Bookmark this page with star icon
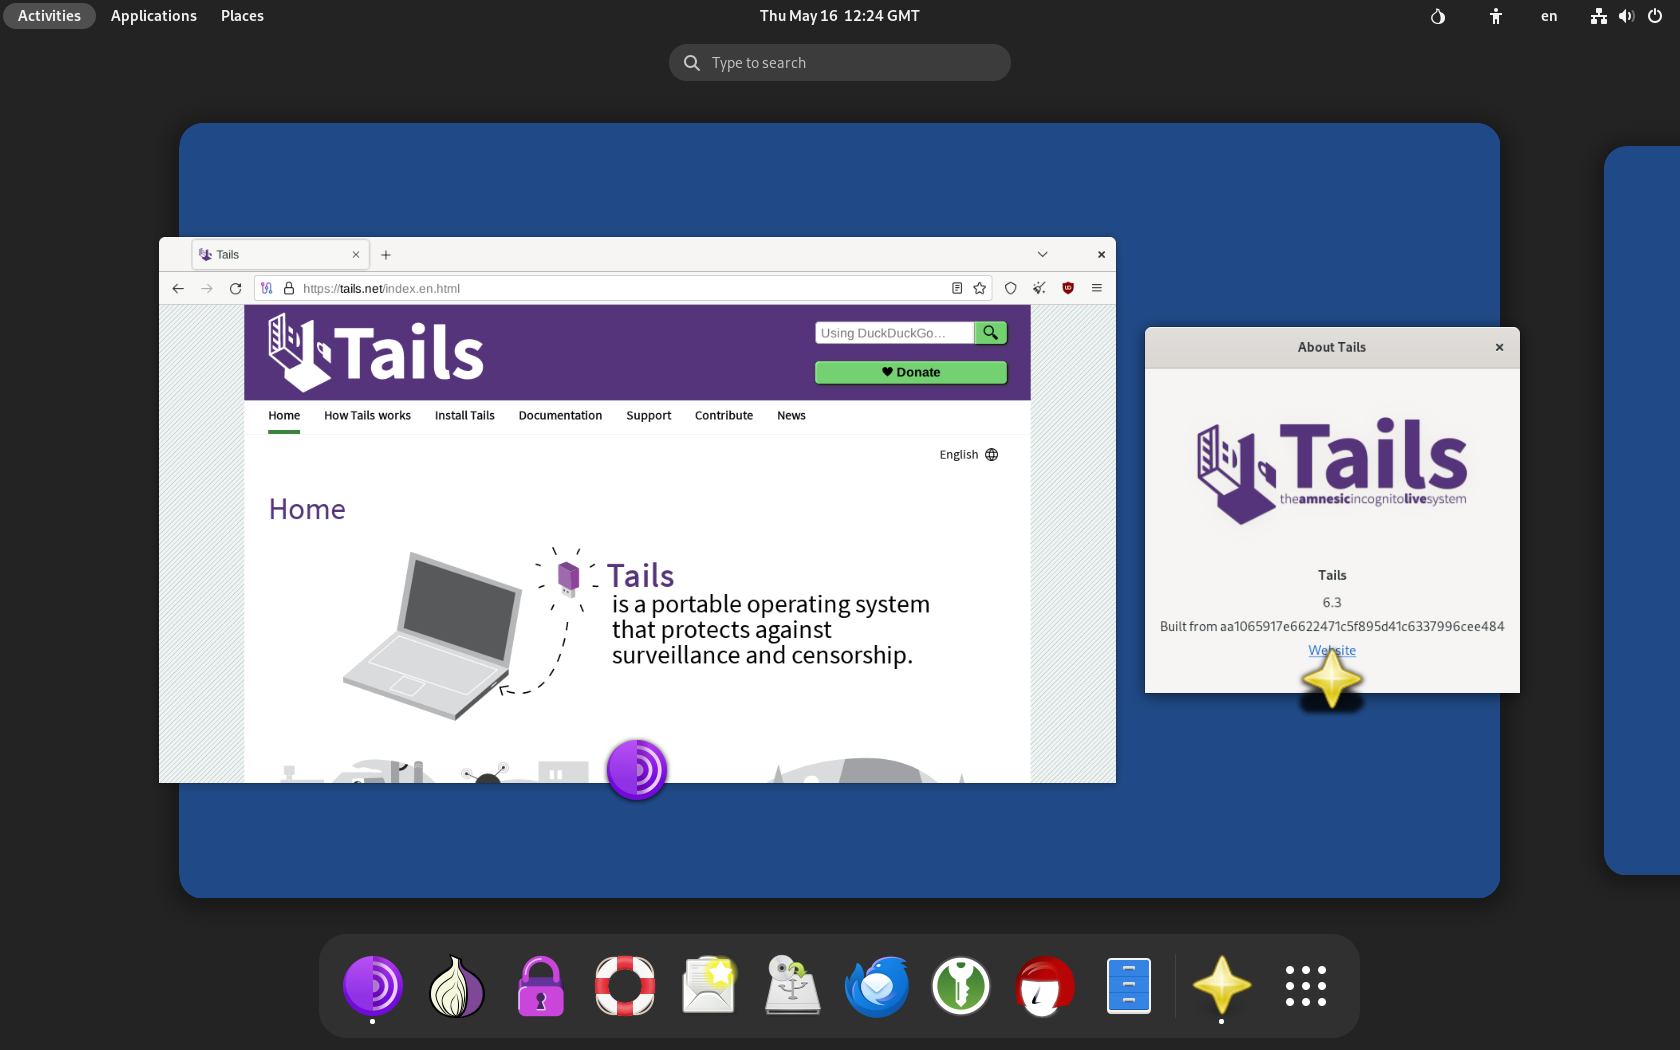1680x1050 pixels. click(x=980, y=288)
